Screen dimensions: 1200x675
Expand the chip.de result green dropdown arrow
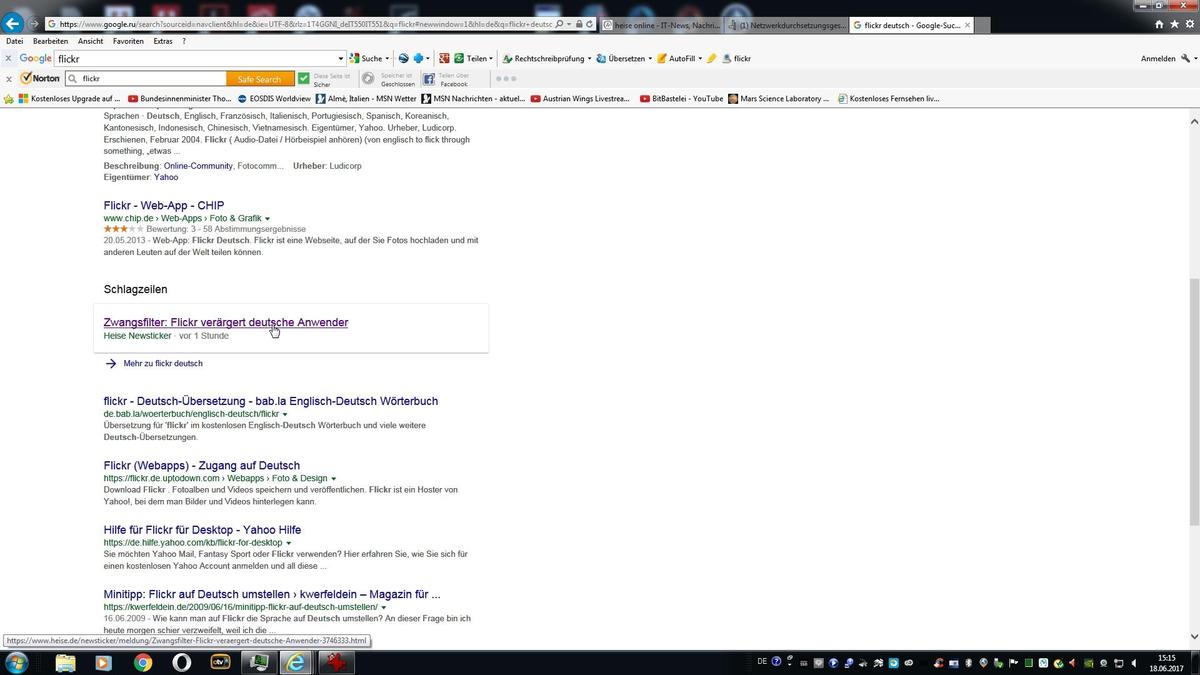[268, 218]
